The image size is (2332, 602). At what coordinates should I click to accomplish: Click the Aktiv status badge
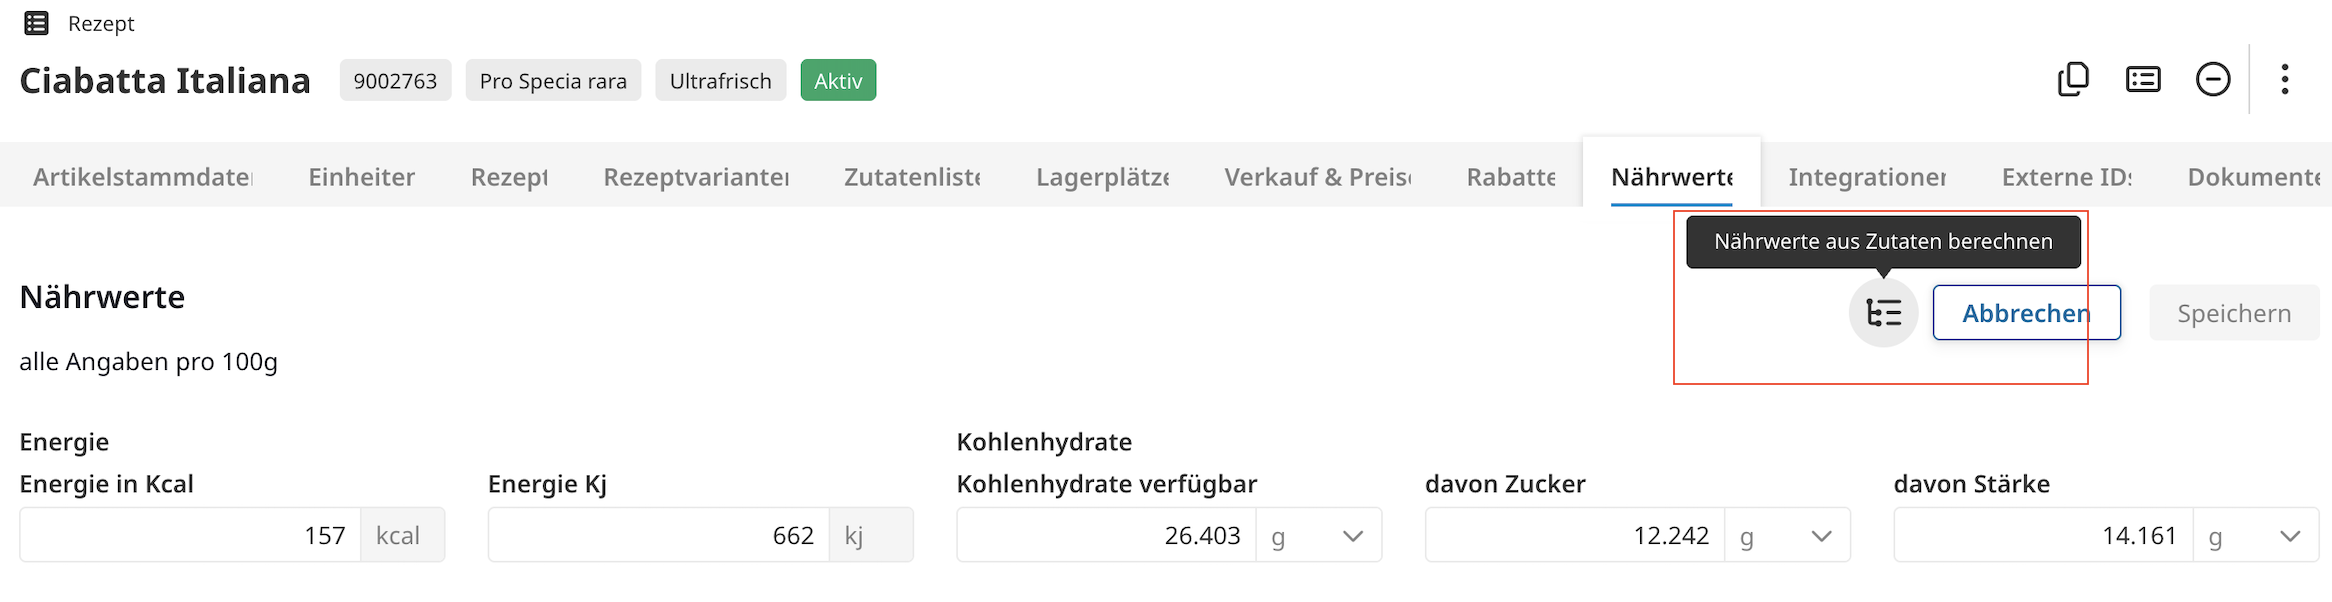pos(838,81)
